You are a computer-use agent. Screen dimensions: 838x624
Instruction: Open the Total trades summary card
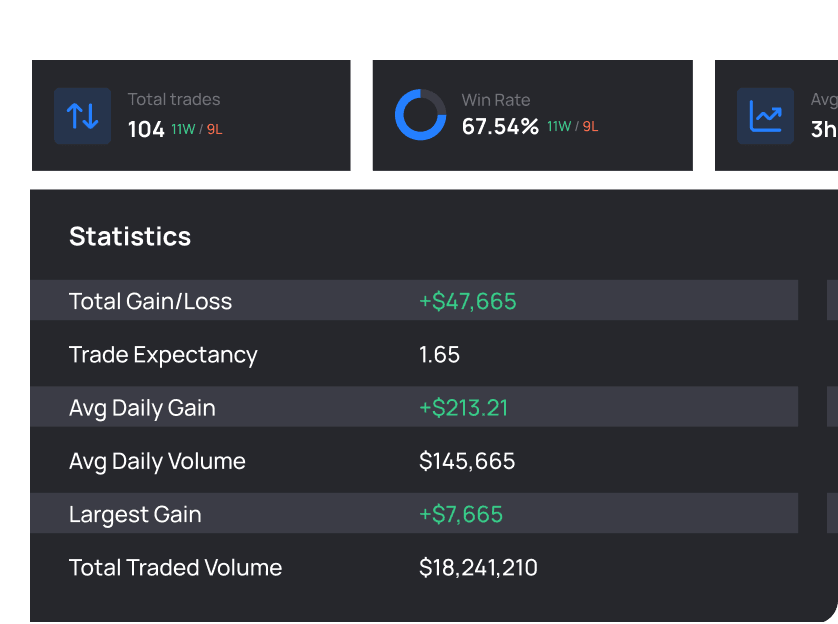[192, 115]
